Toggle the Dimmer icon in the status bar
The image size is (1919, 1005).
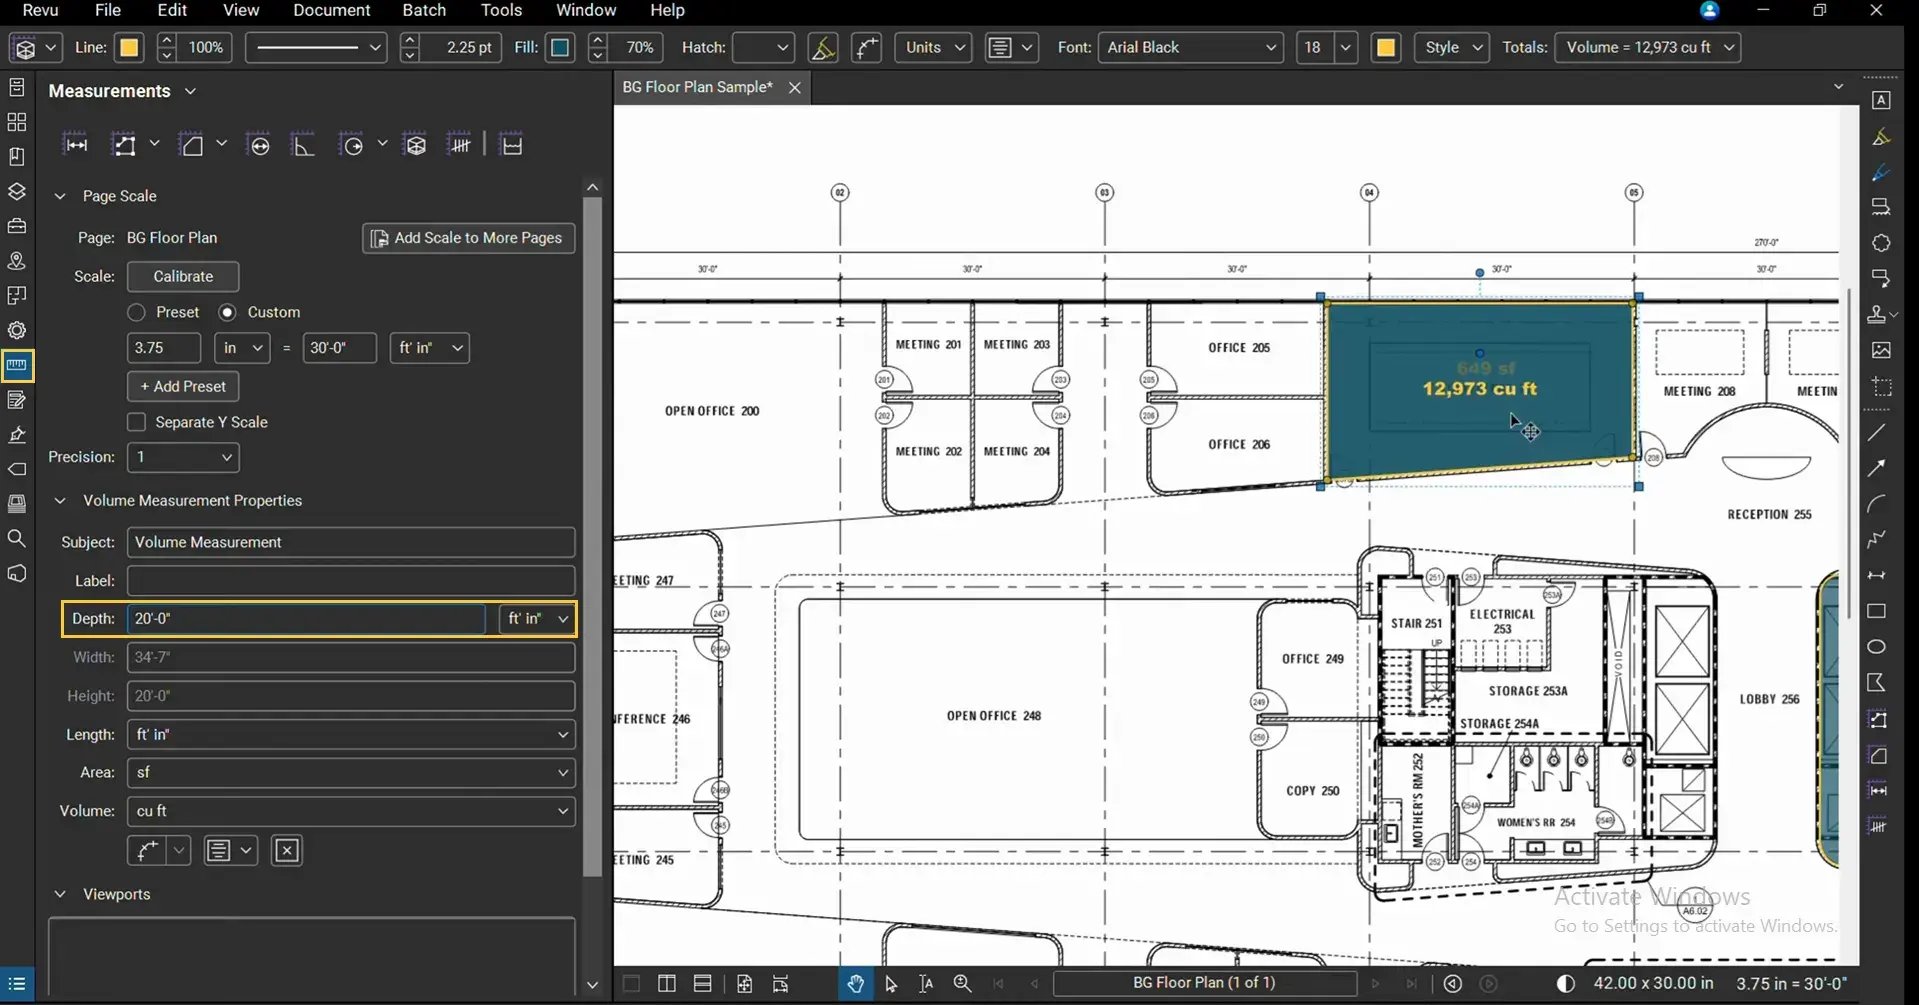(x=1566, y=983)
